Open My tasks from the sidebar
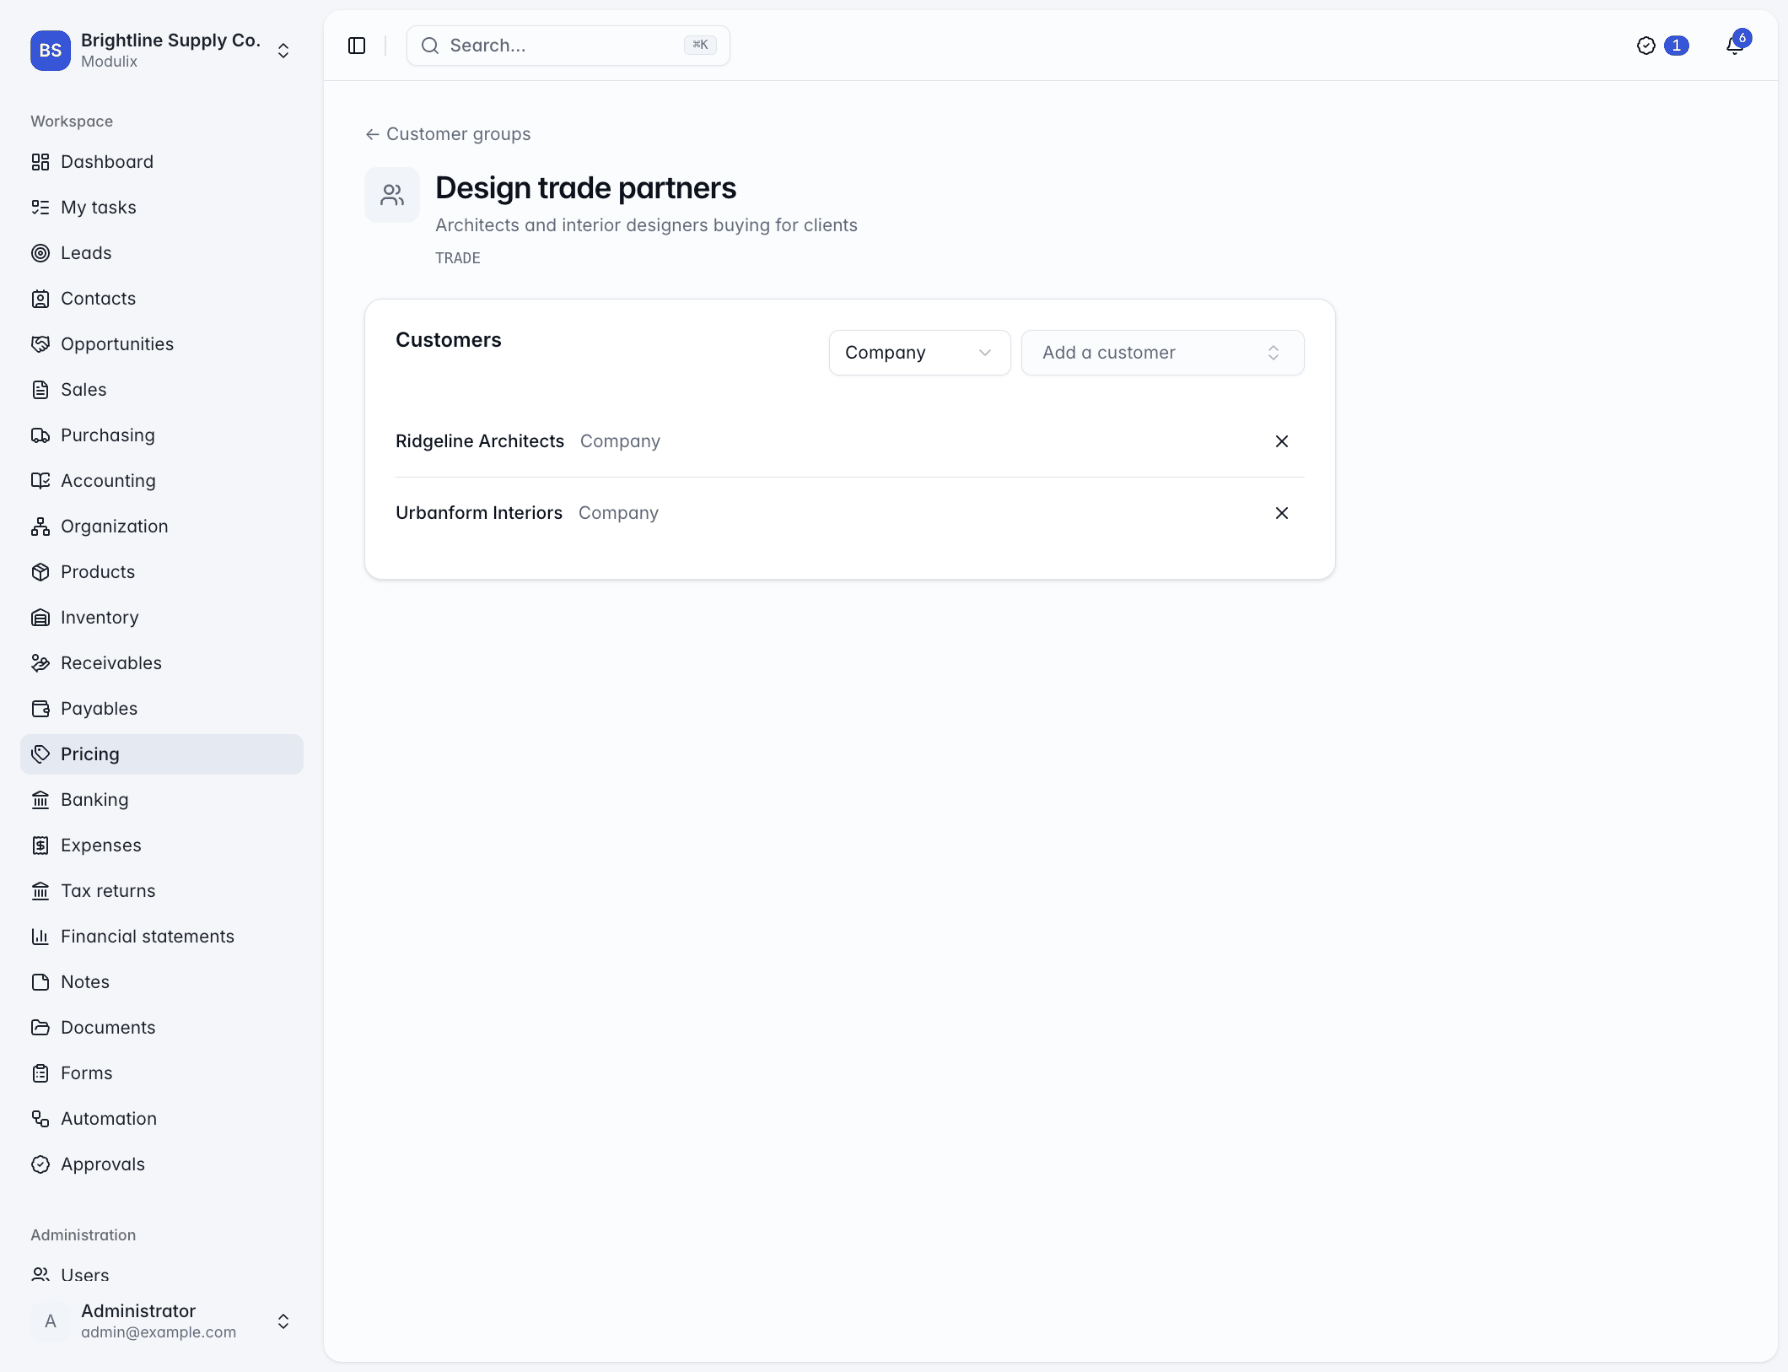Image resolution: width=1788 pixels, height=1372 pixels. click(x=162, y=207)
